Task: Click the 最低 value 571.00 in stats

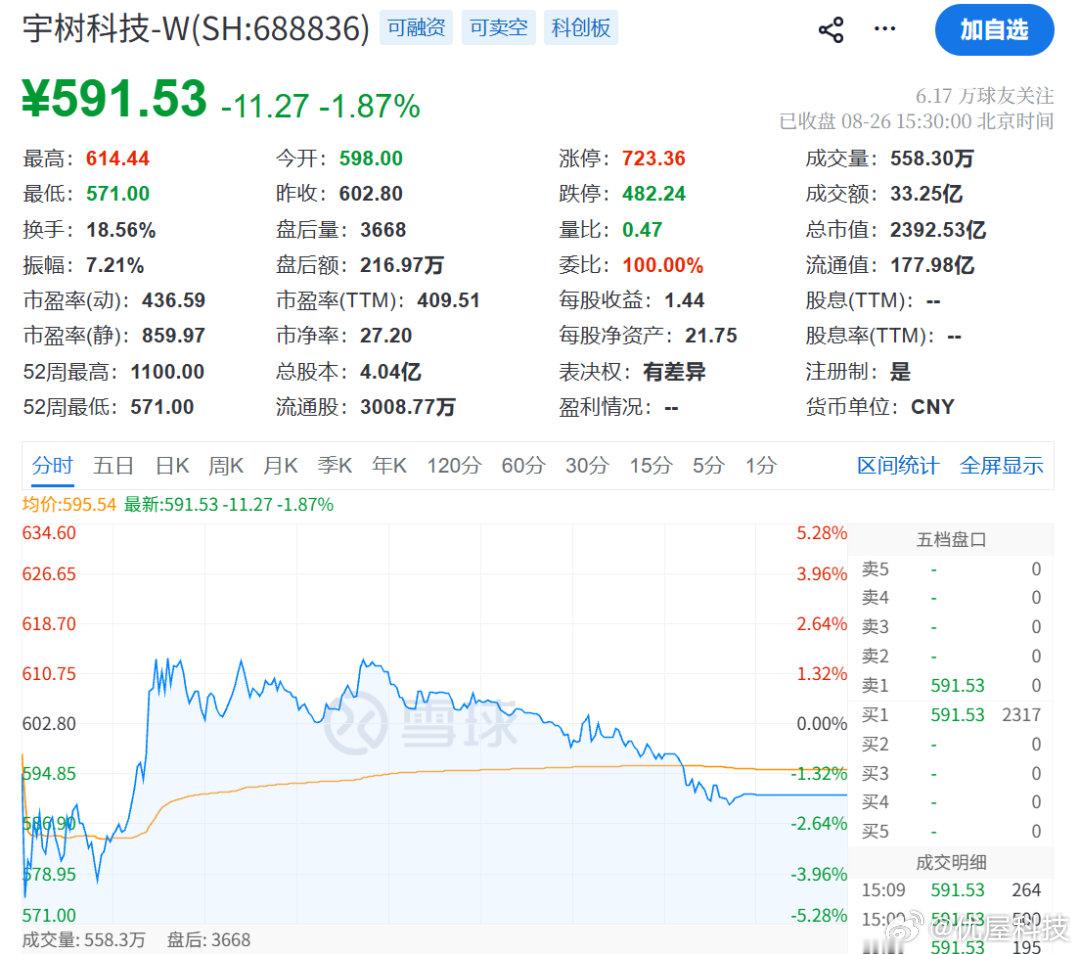Action: coord(118,194)
